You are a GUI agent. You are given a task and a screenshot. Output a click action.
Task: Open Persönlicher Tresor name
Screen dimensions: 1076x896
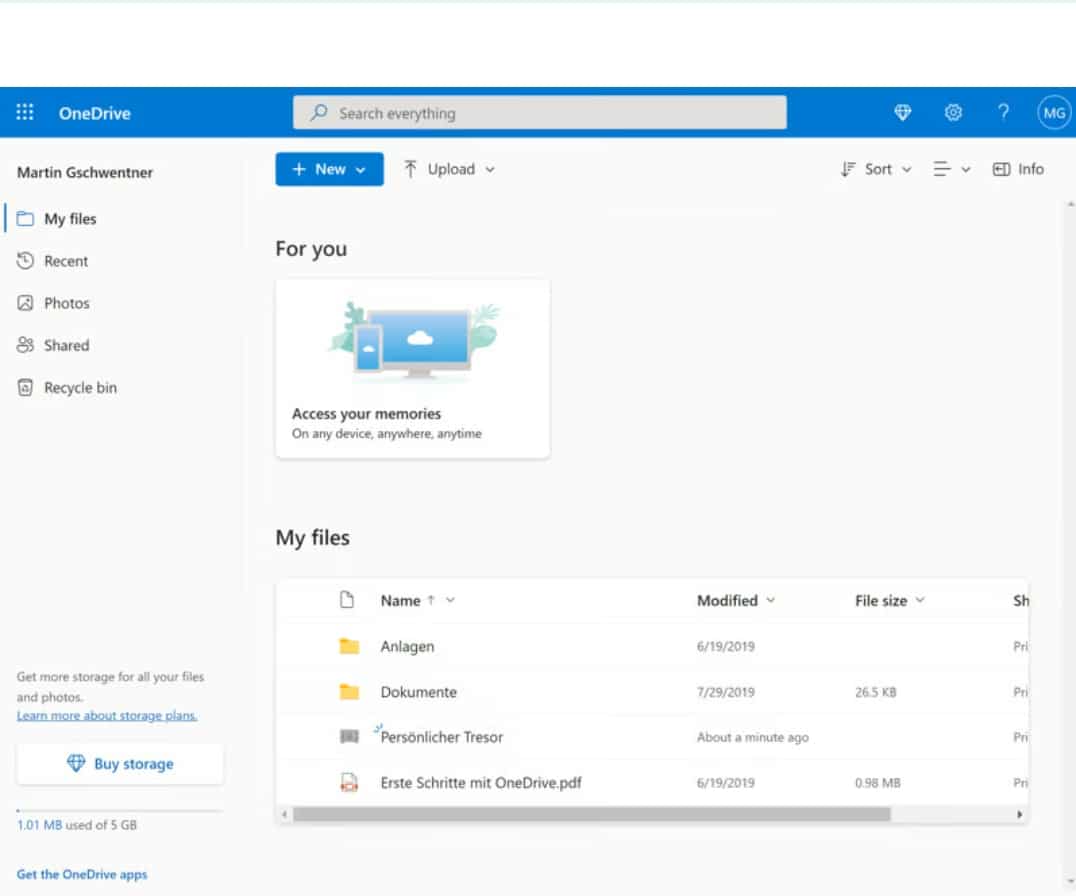(442, 737)
